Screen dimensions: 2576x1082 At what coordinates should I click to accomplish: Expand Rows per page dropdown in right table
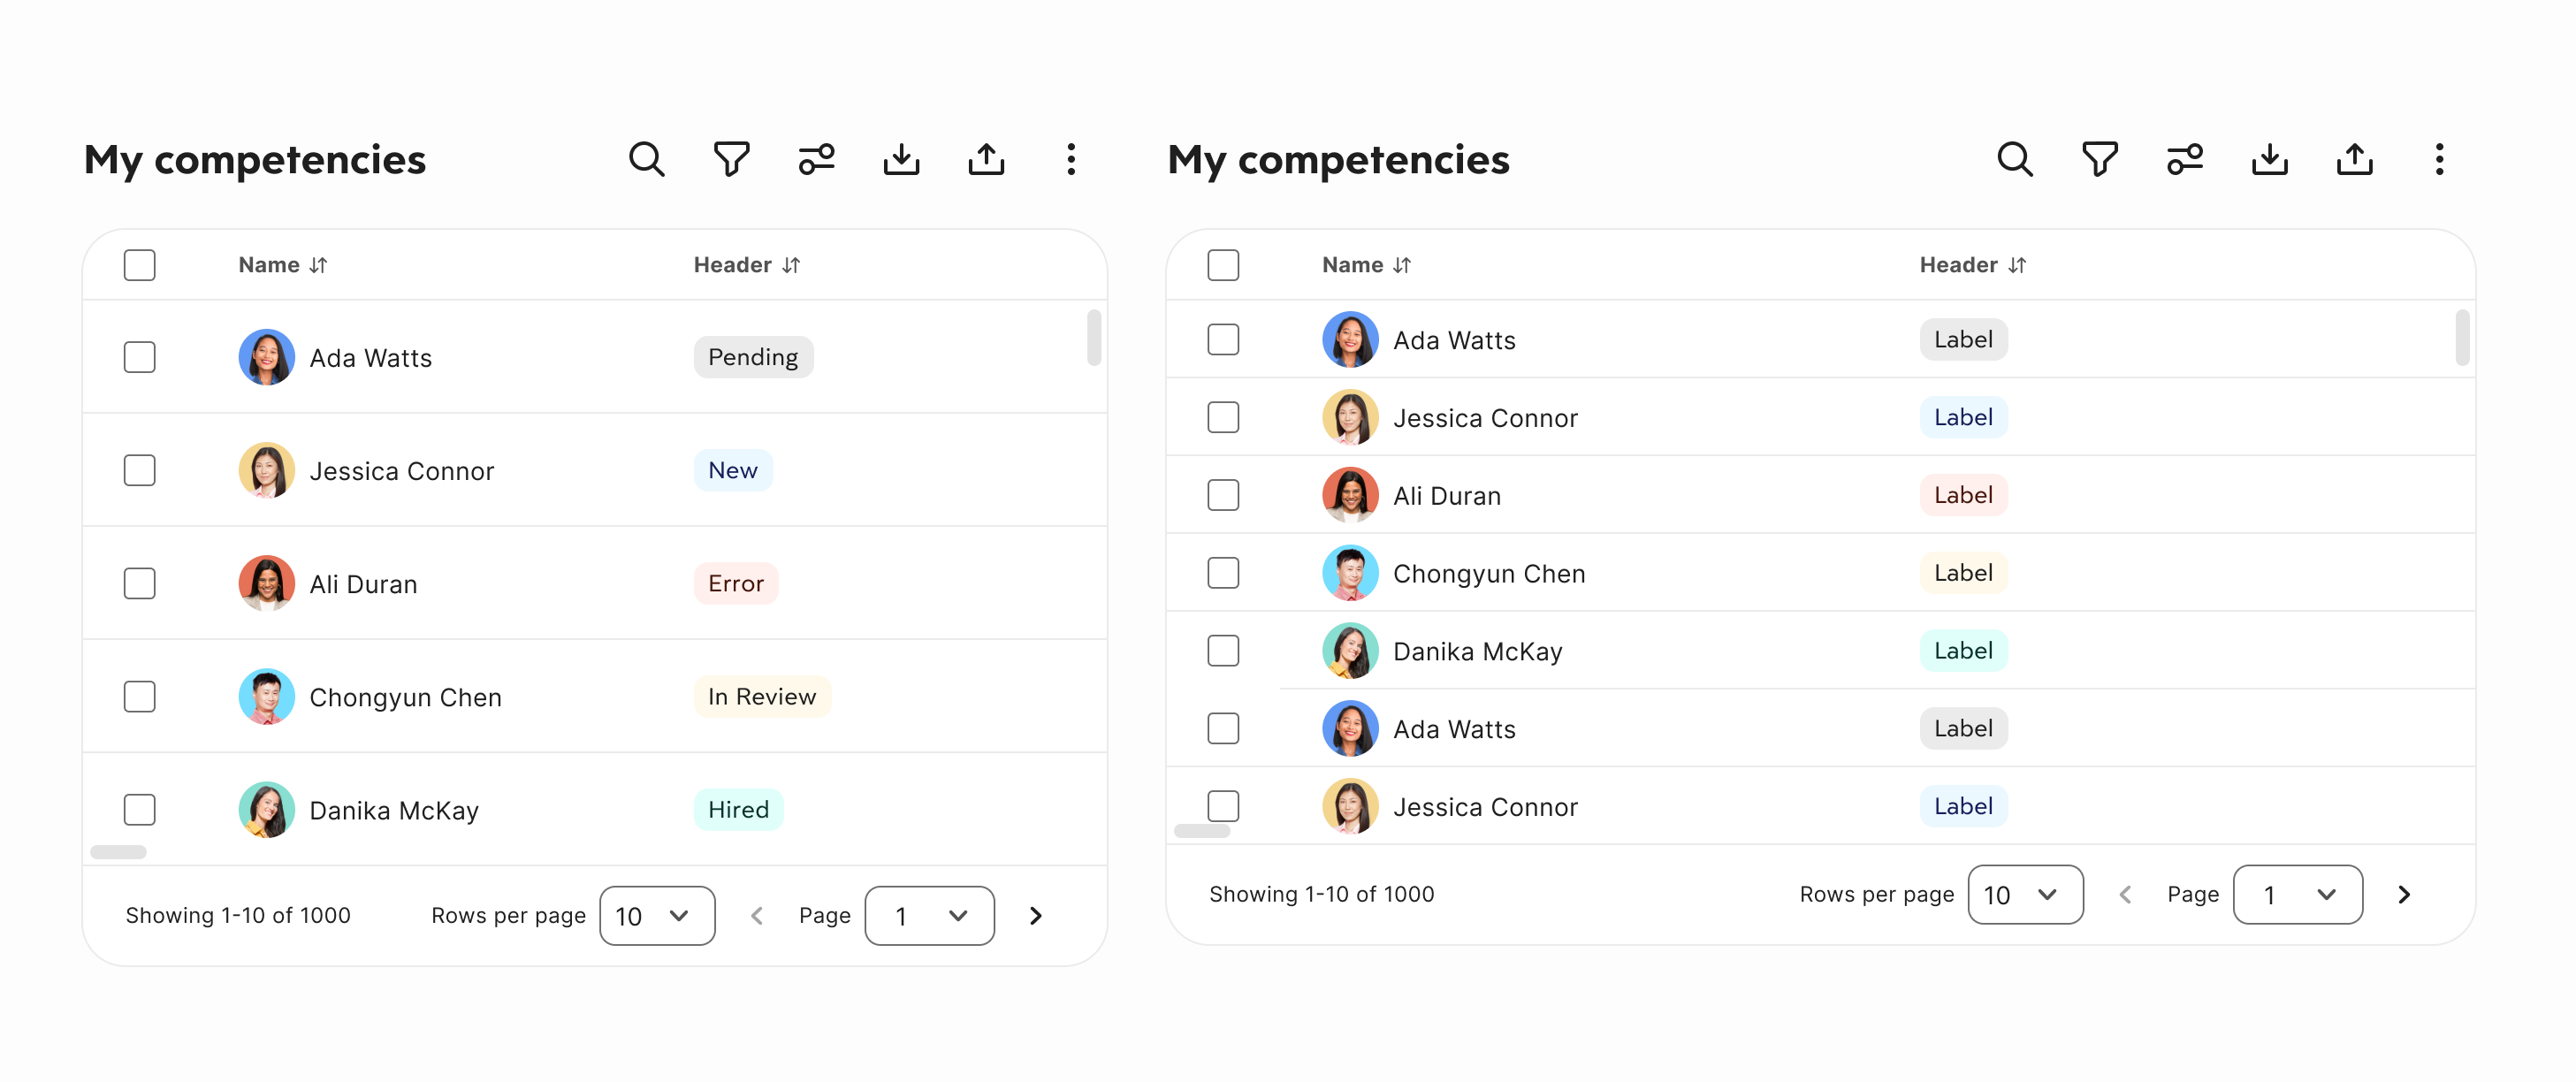[2025, 894]
